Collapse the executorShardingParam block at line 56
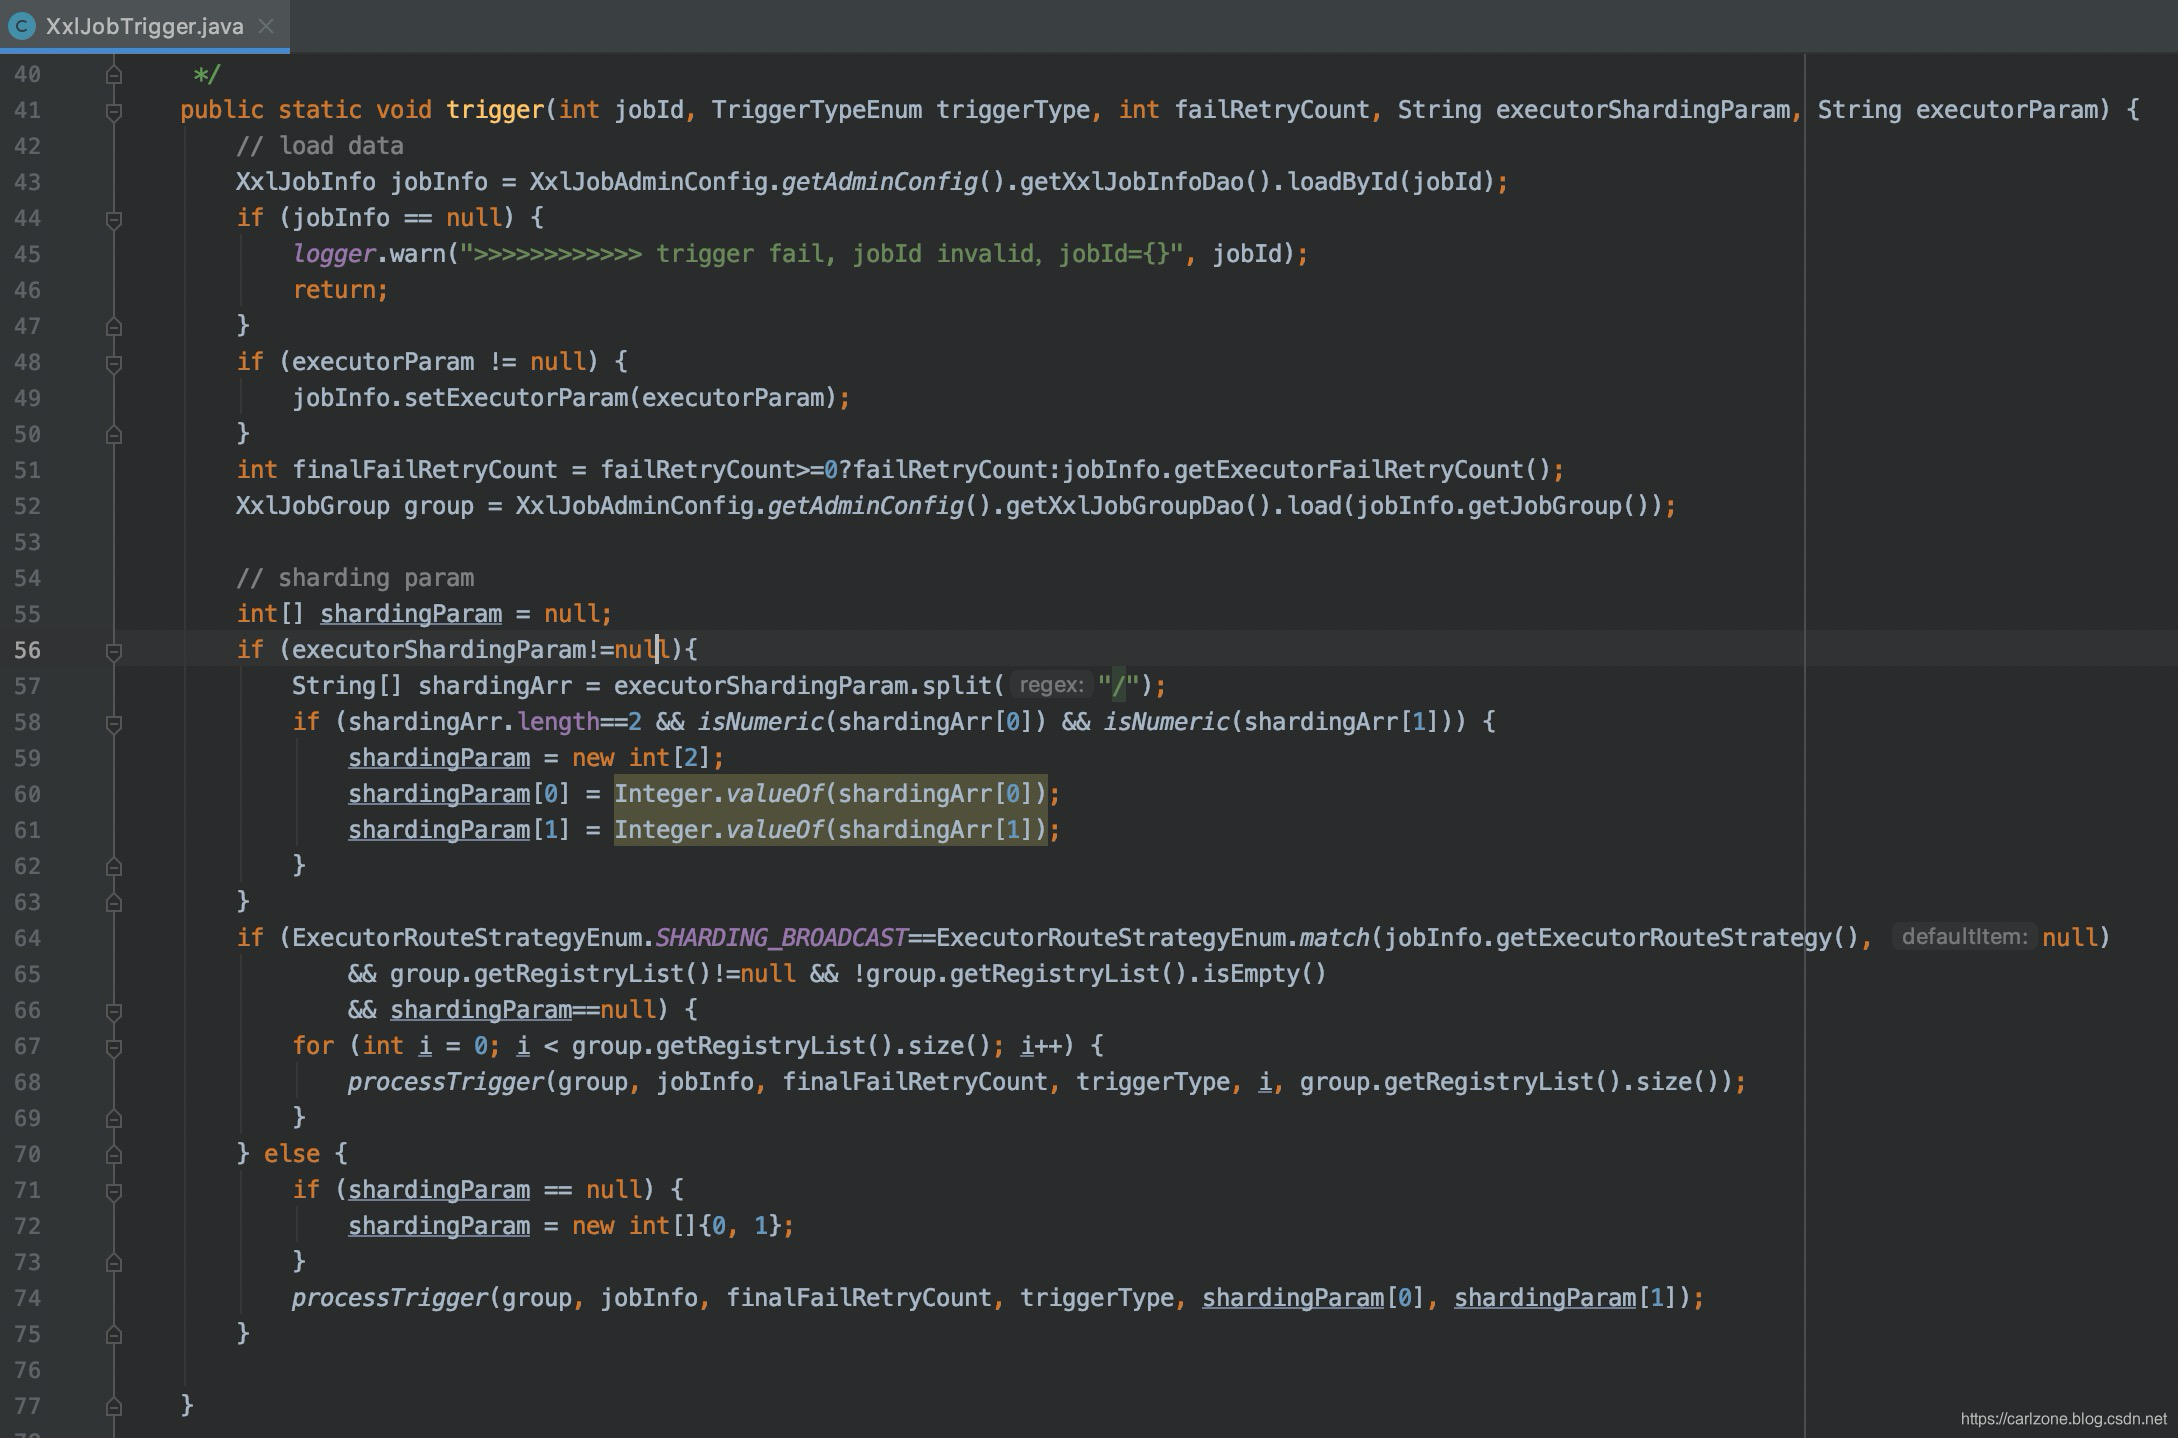The image size is (2178, 1438). 114,651
